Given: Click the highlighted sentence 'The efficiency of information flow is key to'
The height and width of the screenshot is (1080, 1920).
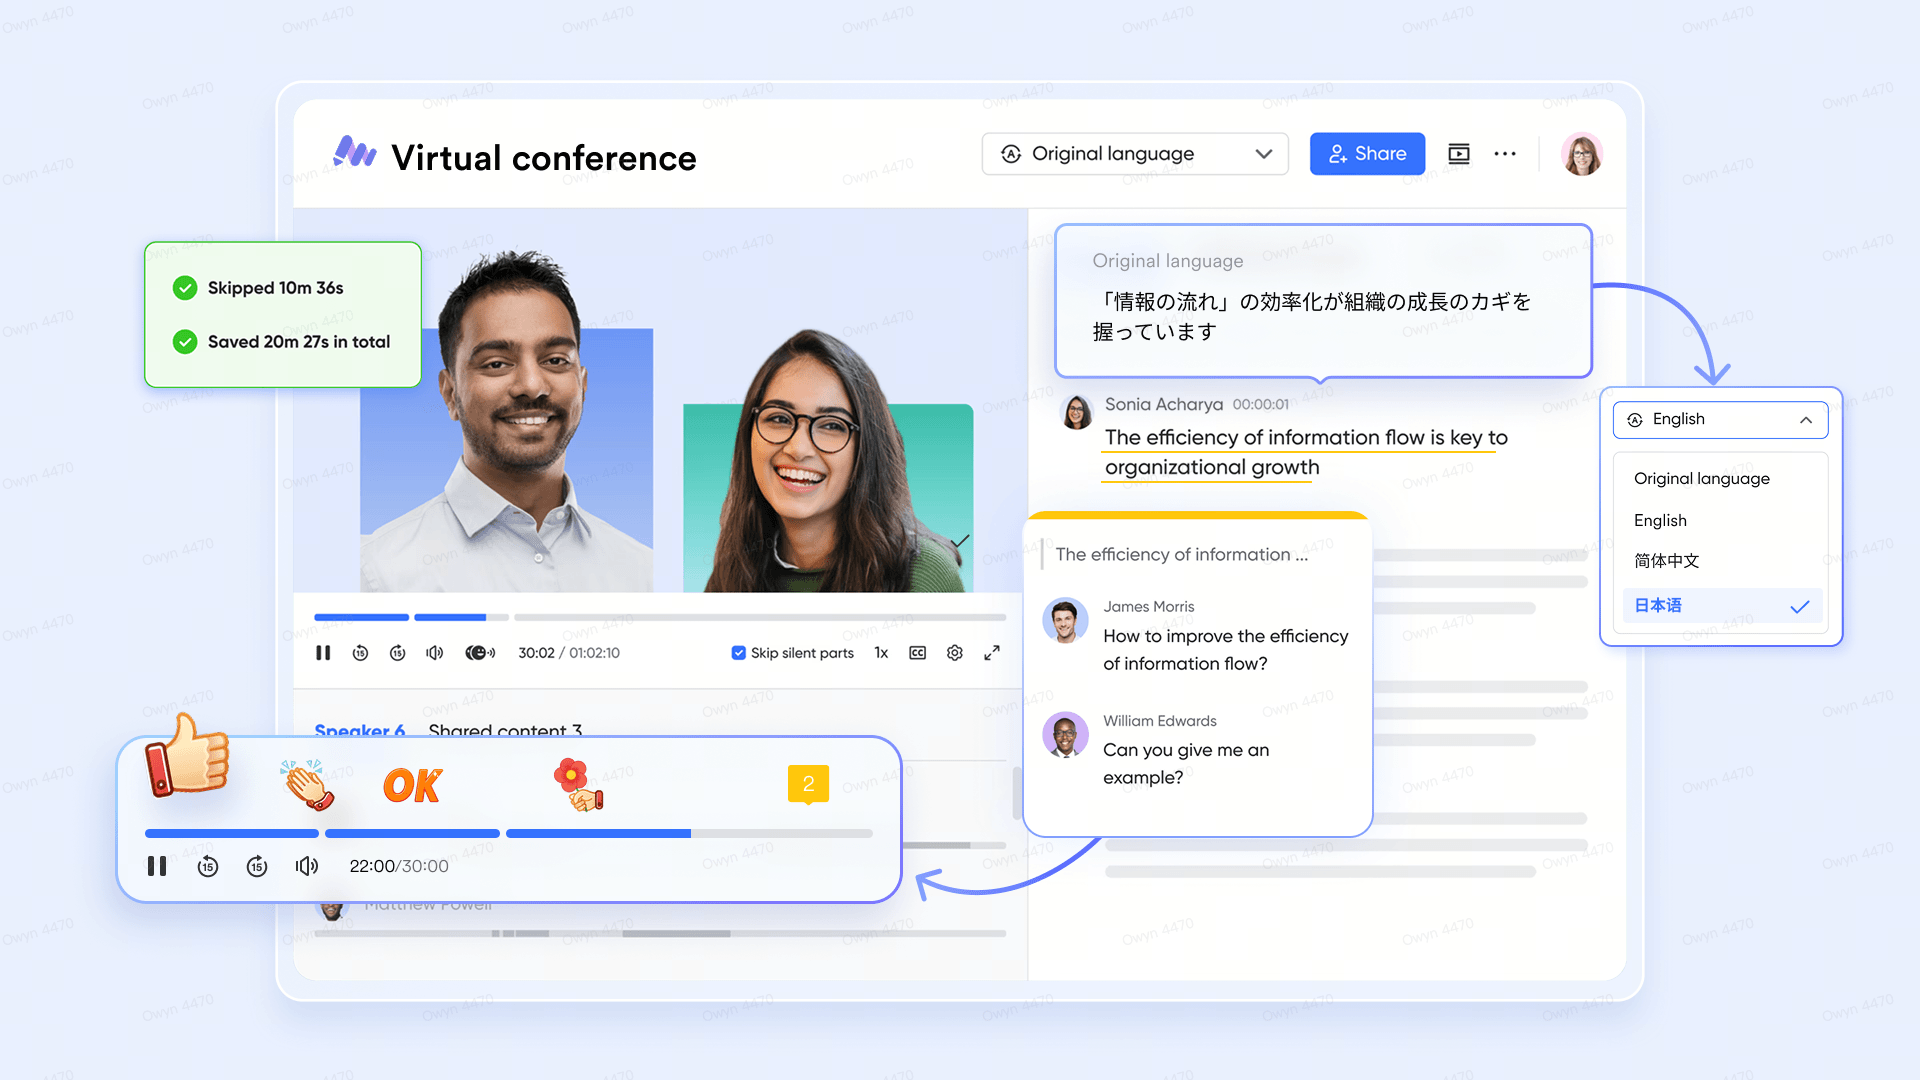Looking at the screenshot, I should [x=1306, y=438].
